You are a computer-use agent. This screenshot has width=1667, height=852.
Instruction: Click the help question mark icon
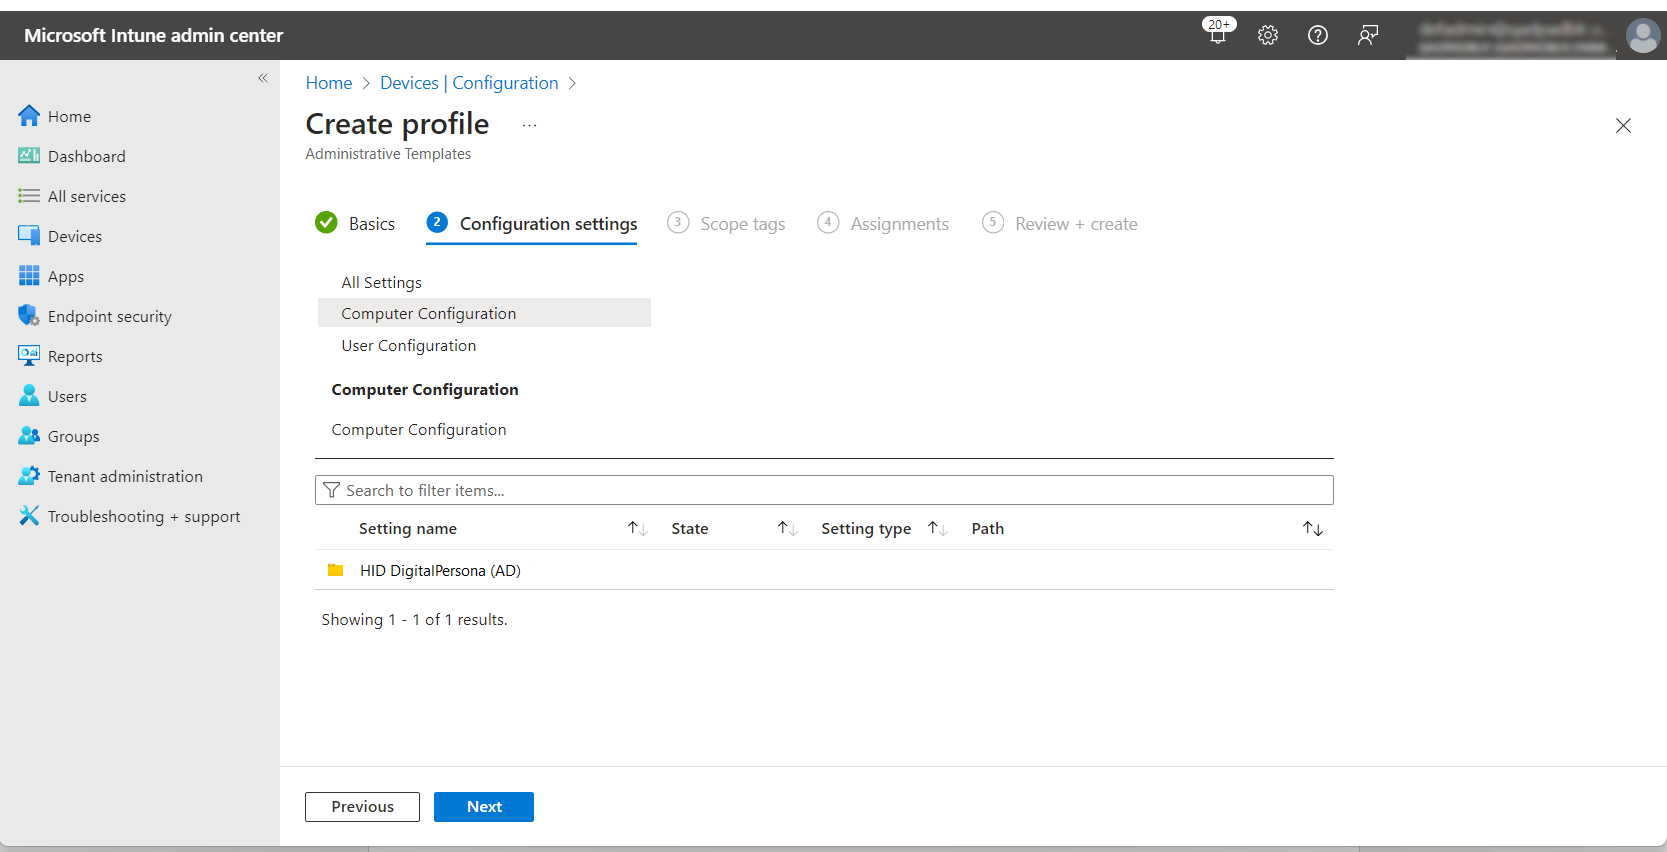pyautogui.click(x=1318, y=35)
